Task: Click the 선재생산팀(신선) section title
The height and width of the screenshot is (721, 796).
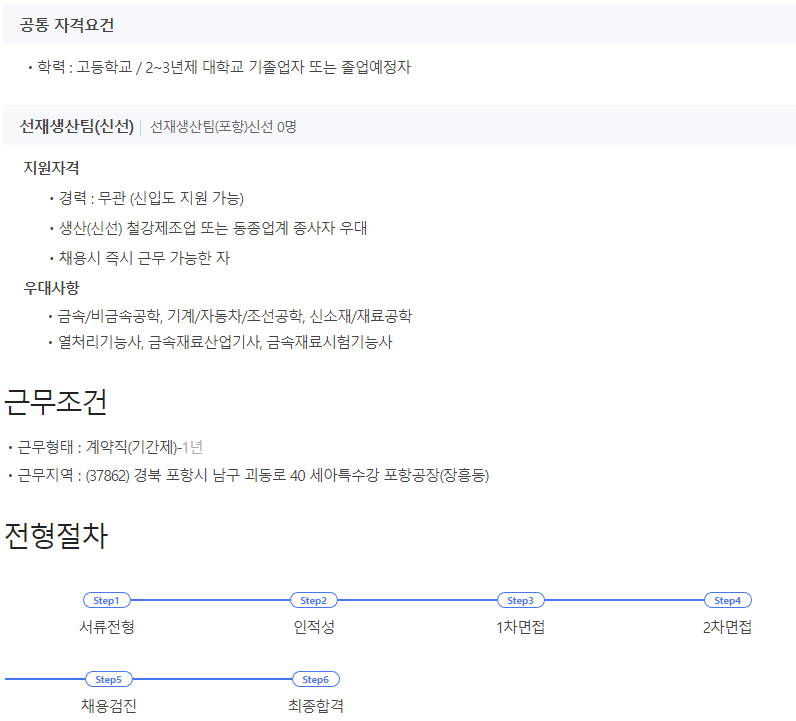Action: 77,126
